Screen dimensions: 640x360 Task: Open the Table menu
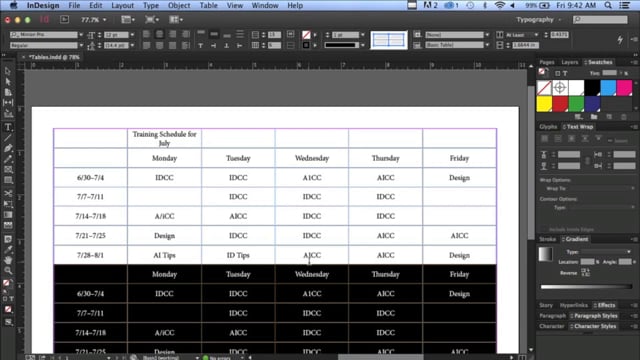coord(208,5)
